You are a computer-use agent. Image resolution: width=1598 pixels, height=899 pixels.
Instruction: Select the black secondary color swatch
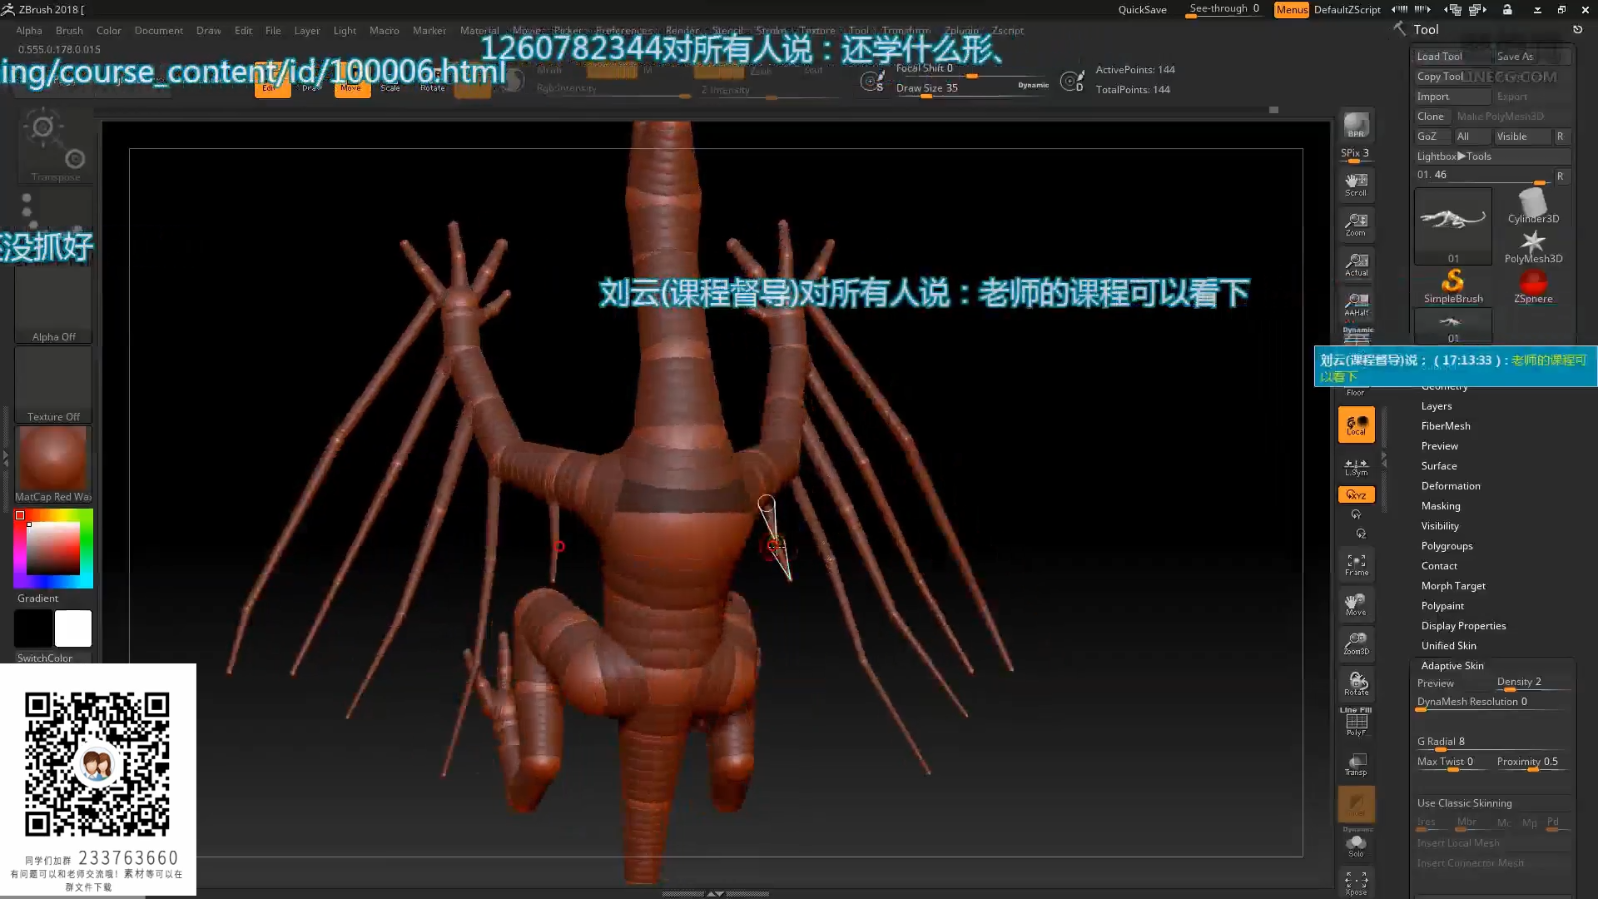(33, 629)
